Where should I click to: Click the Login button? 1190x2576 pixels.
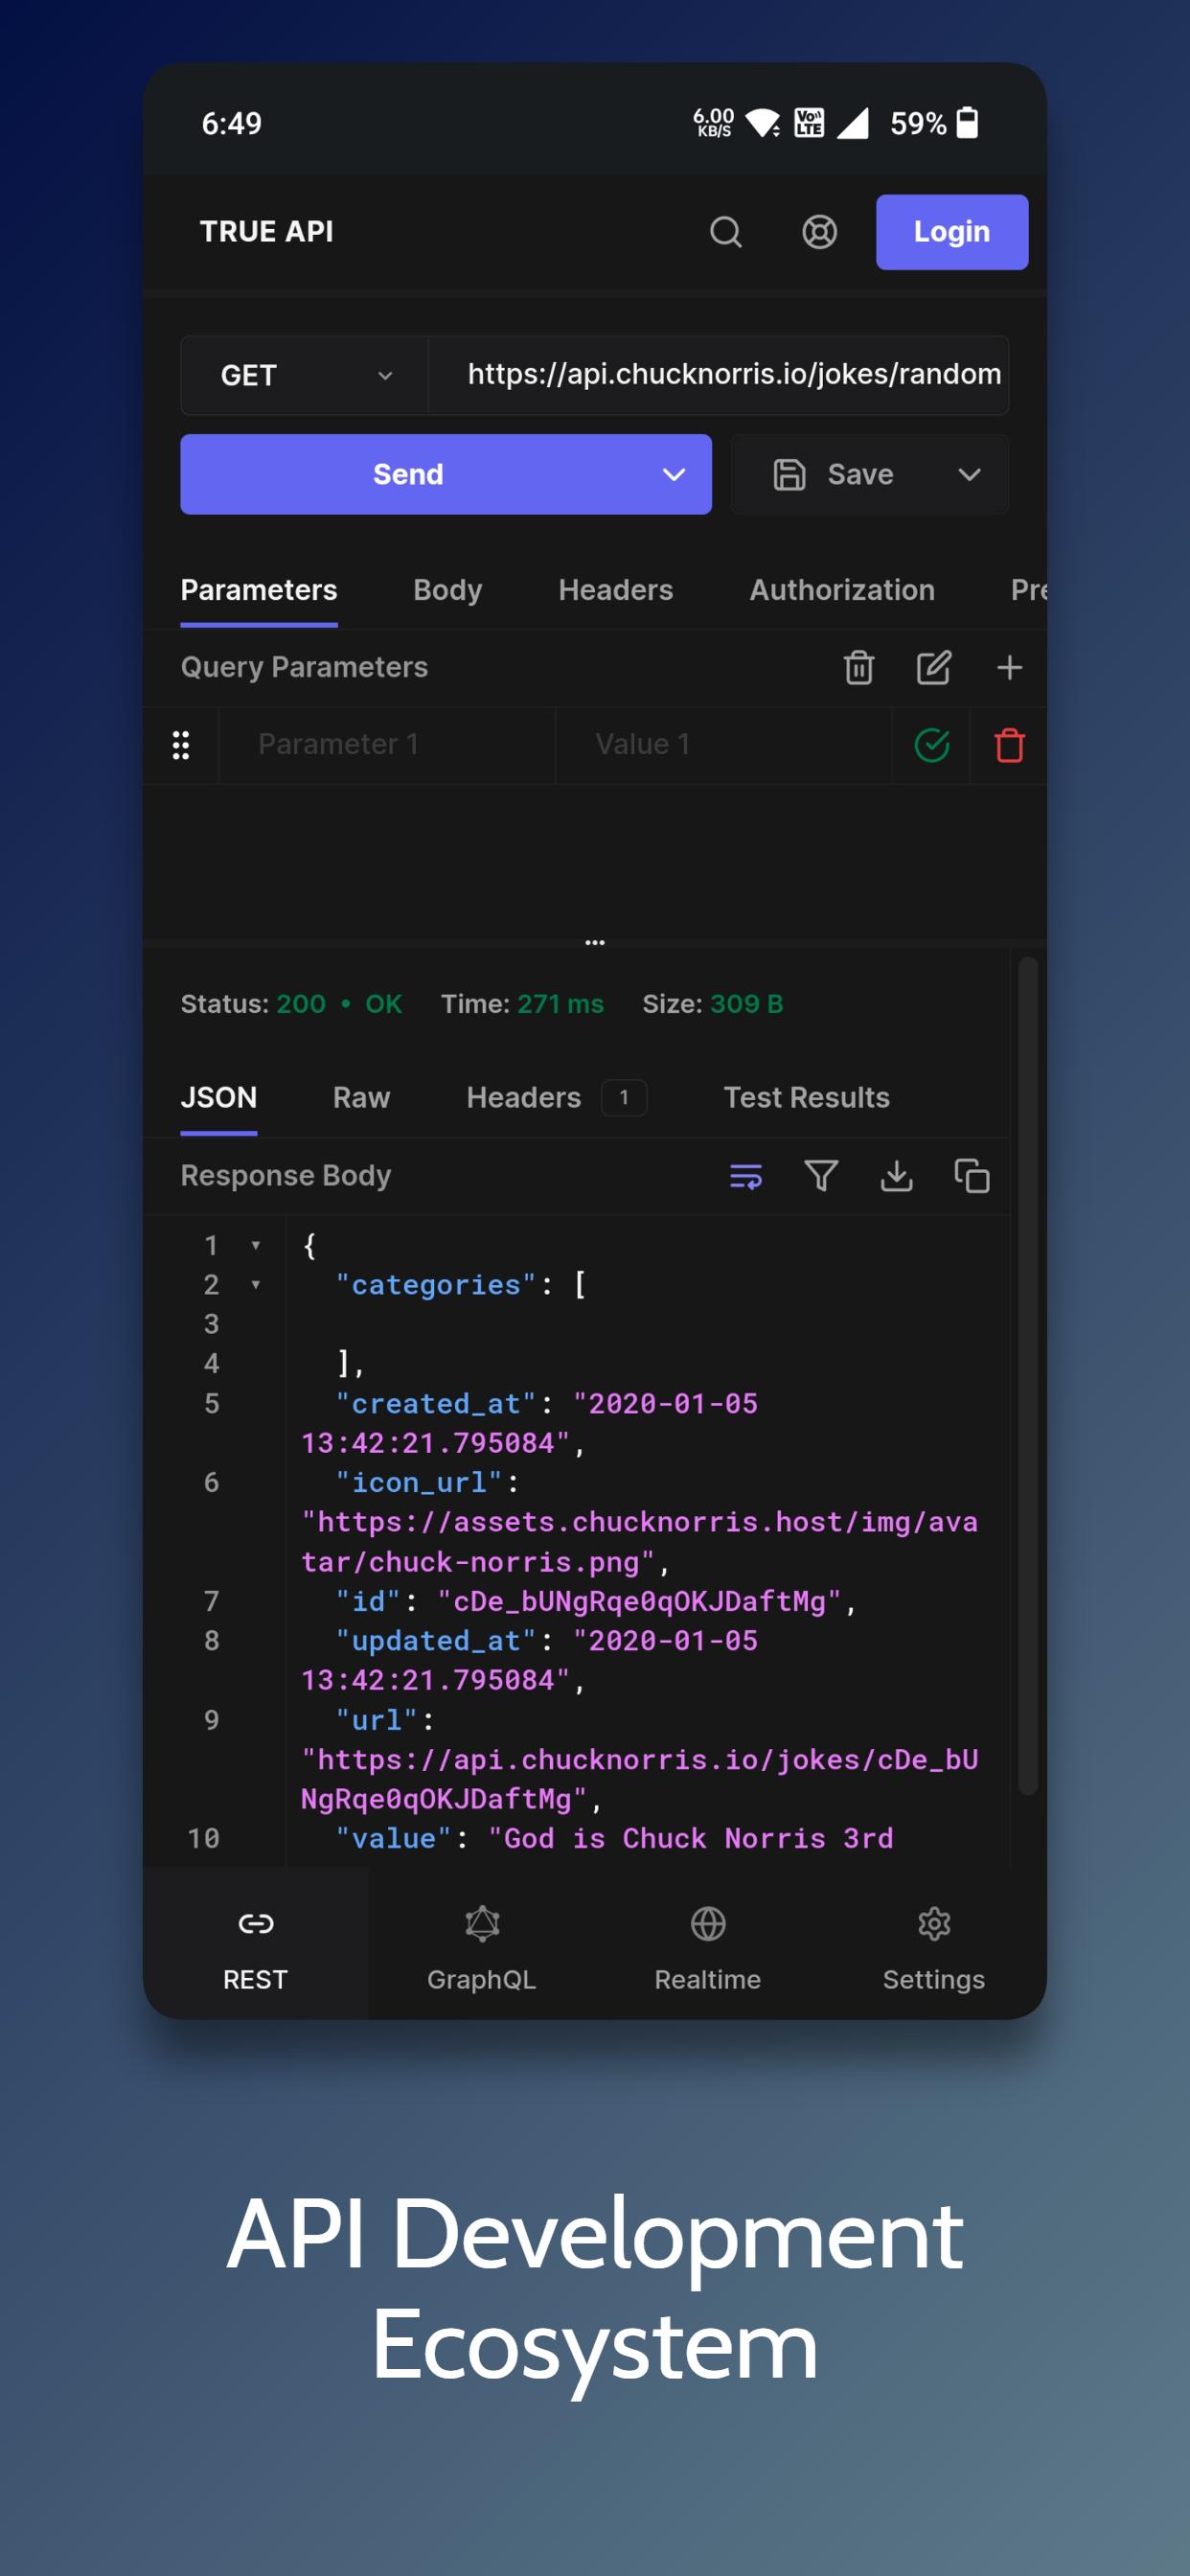952,232
